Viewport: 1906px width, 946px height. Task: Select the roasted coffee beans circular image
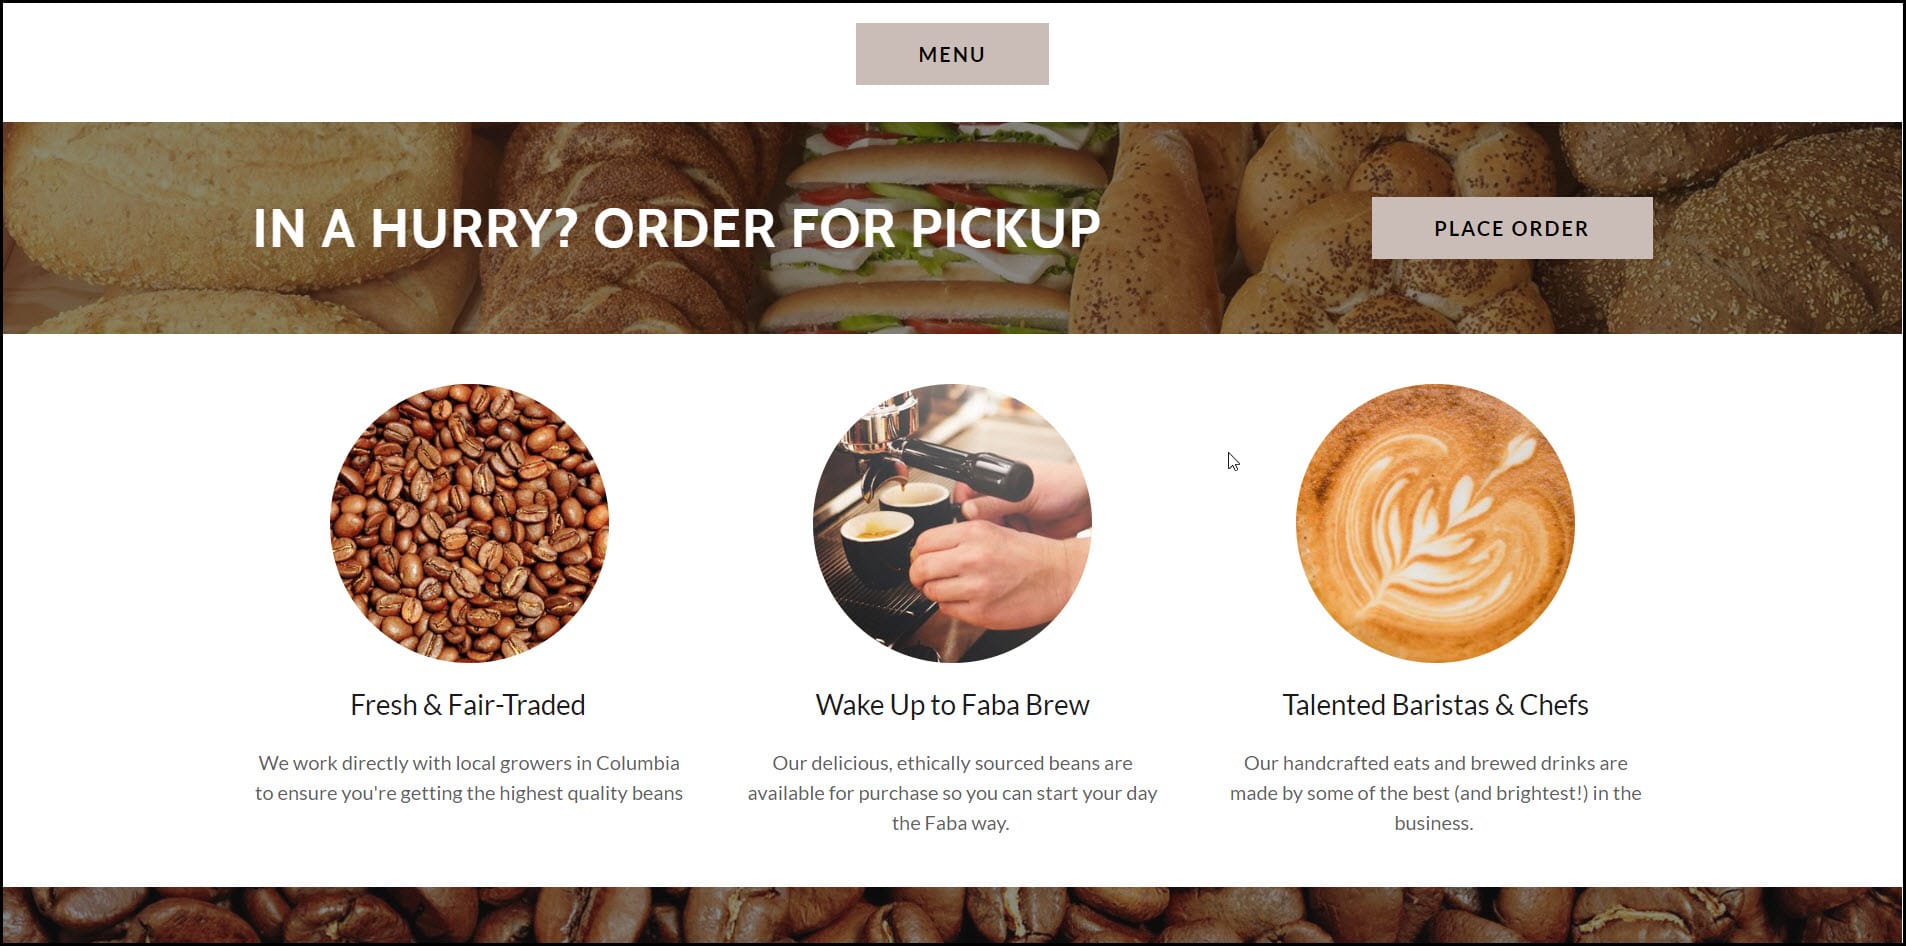[469, 523]
